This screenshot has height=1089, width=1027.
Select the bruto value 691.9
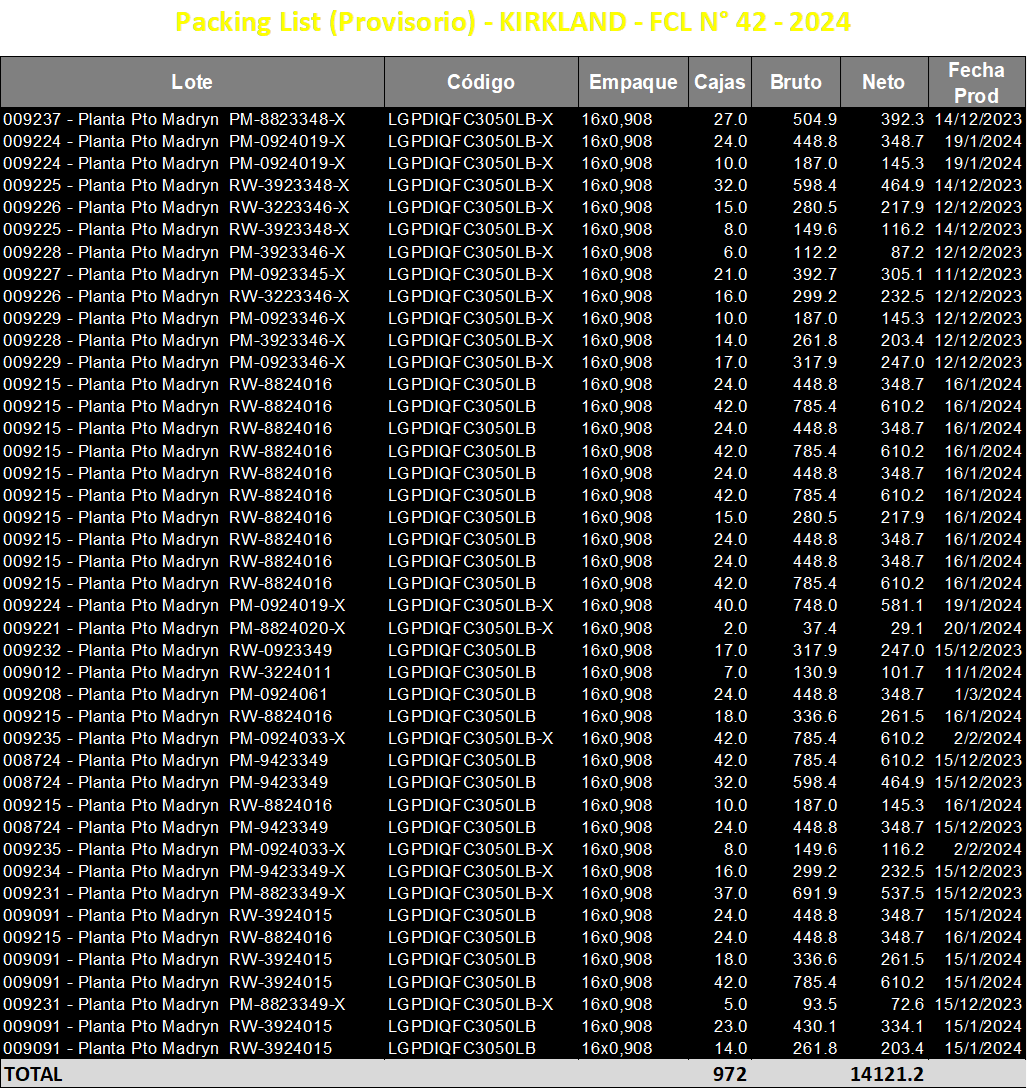[815, 893]
